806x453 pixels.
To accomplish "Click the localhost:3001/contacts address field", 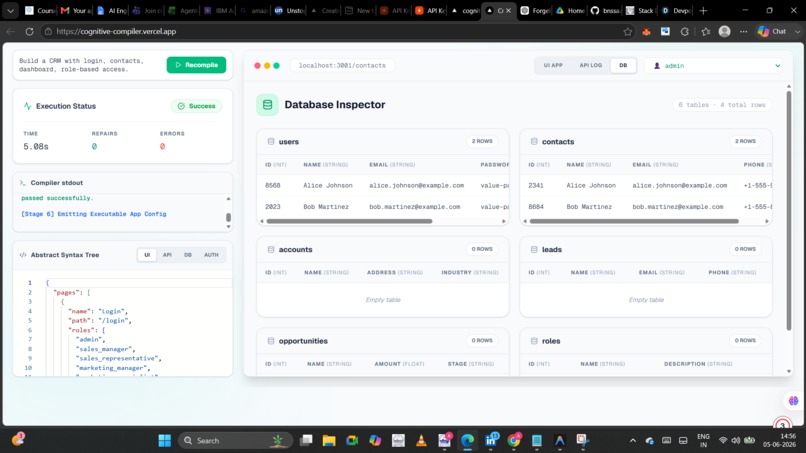I will (x=342, y=65).
